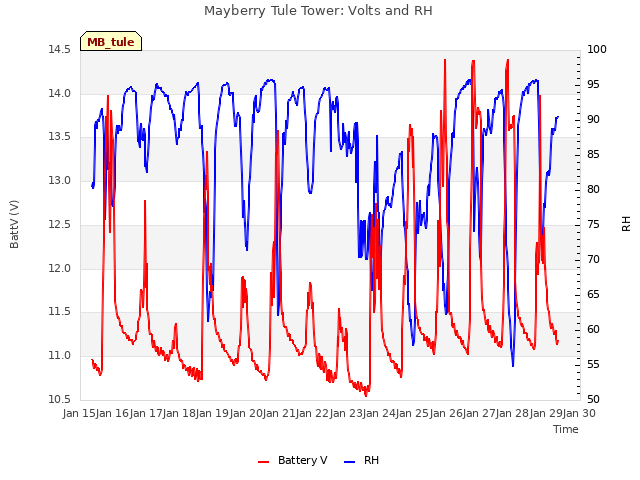Viewport: 640px width, 480px height.
Task: Click the 80 tick label on RH axis
Action: 593,189
